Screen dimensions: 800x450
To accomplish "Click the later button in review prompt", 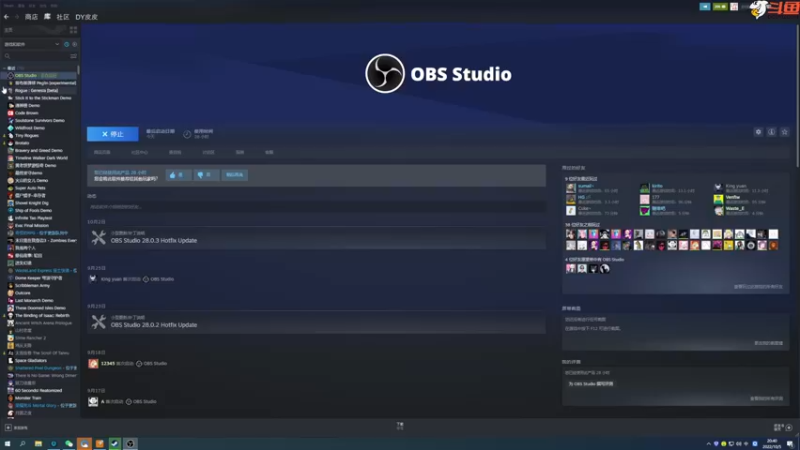I will coord(235,175).
